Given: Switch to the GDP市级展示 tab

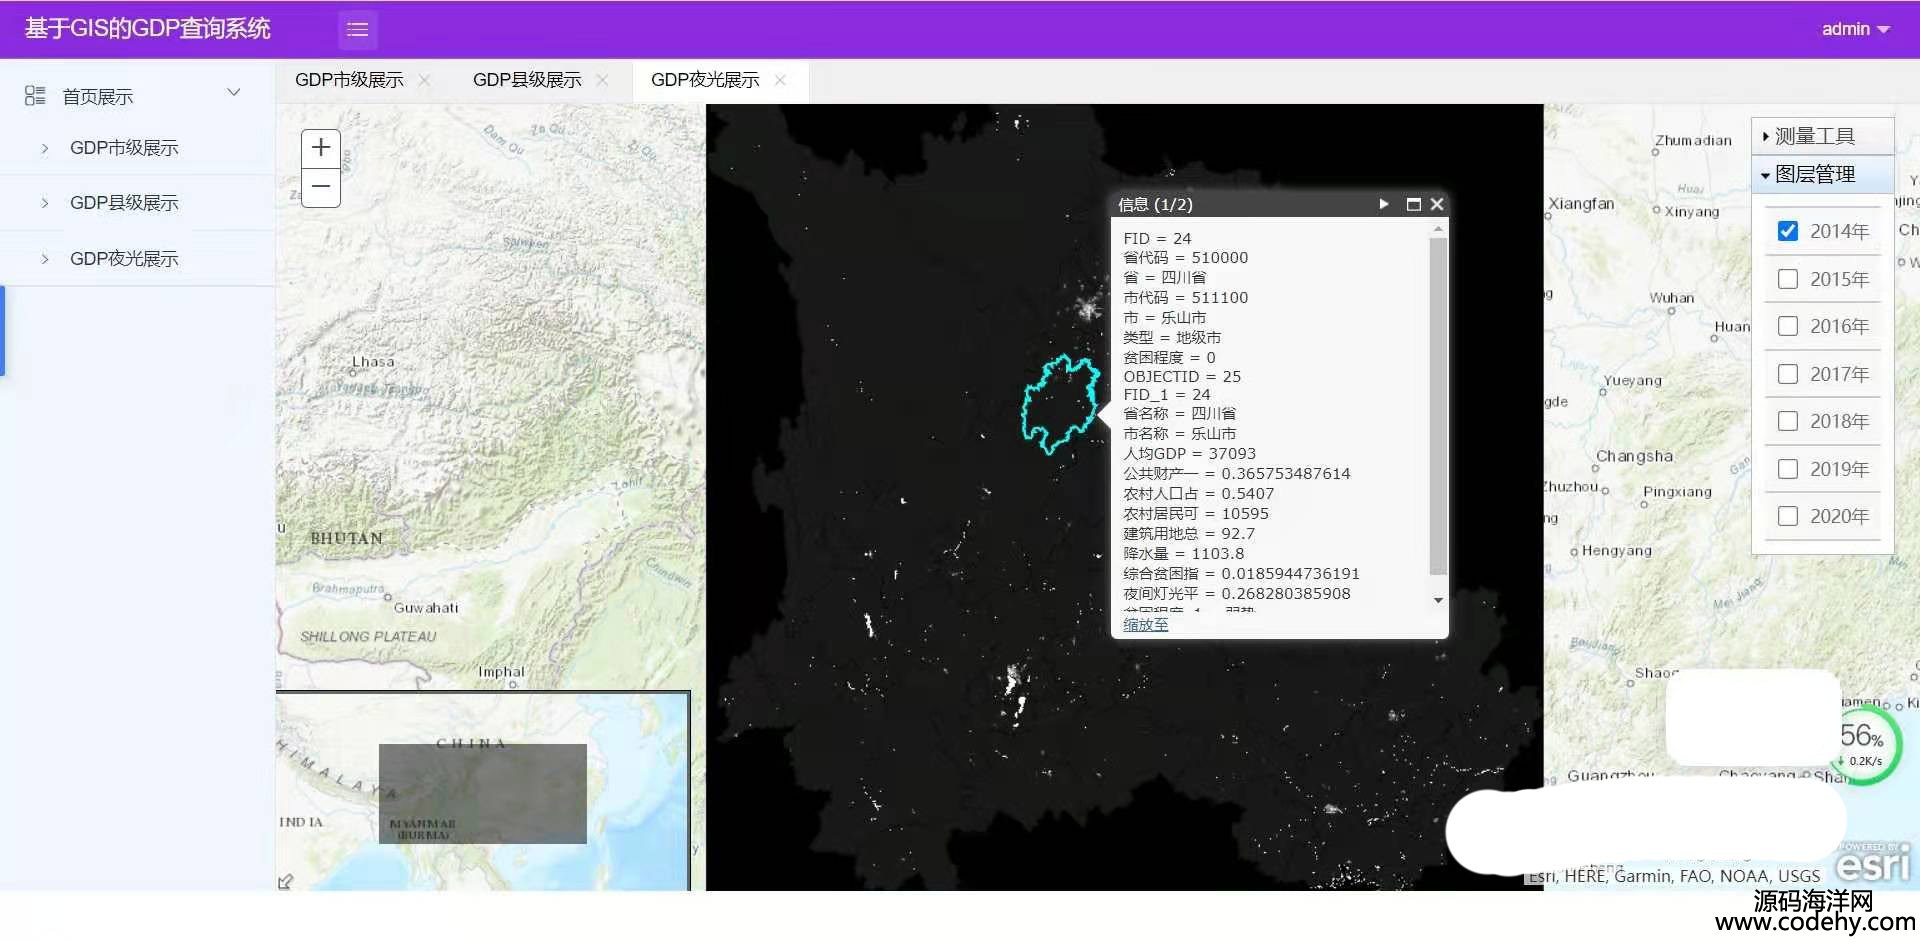Looking at the screenshot, I should [x=349, y=80].
